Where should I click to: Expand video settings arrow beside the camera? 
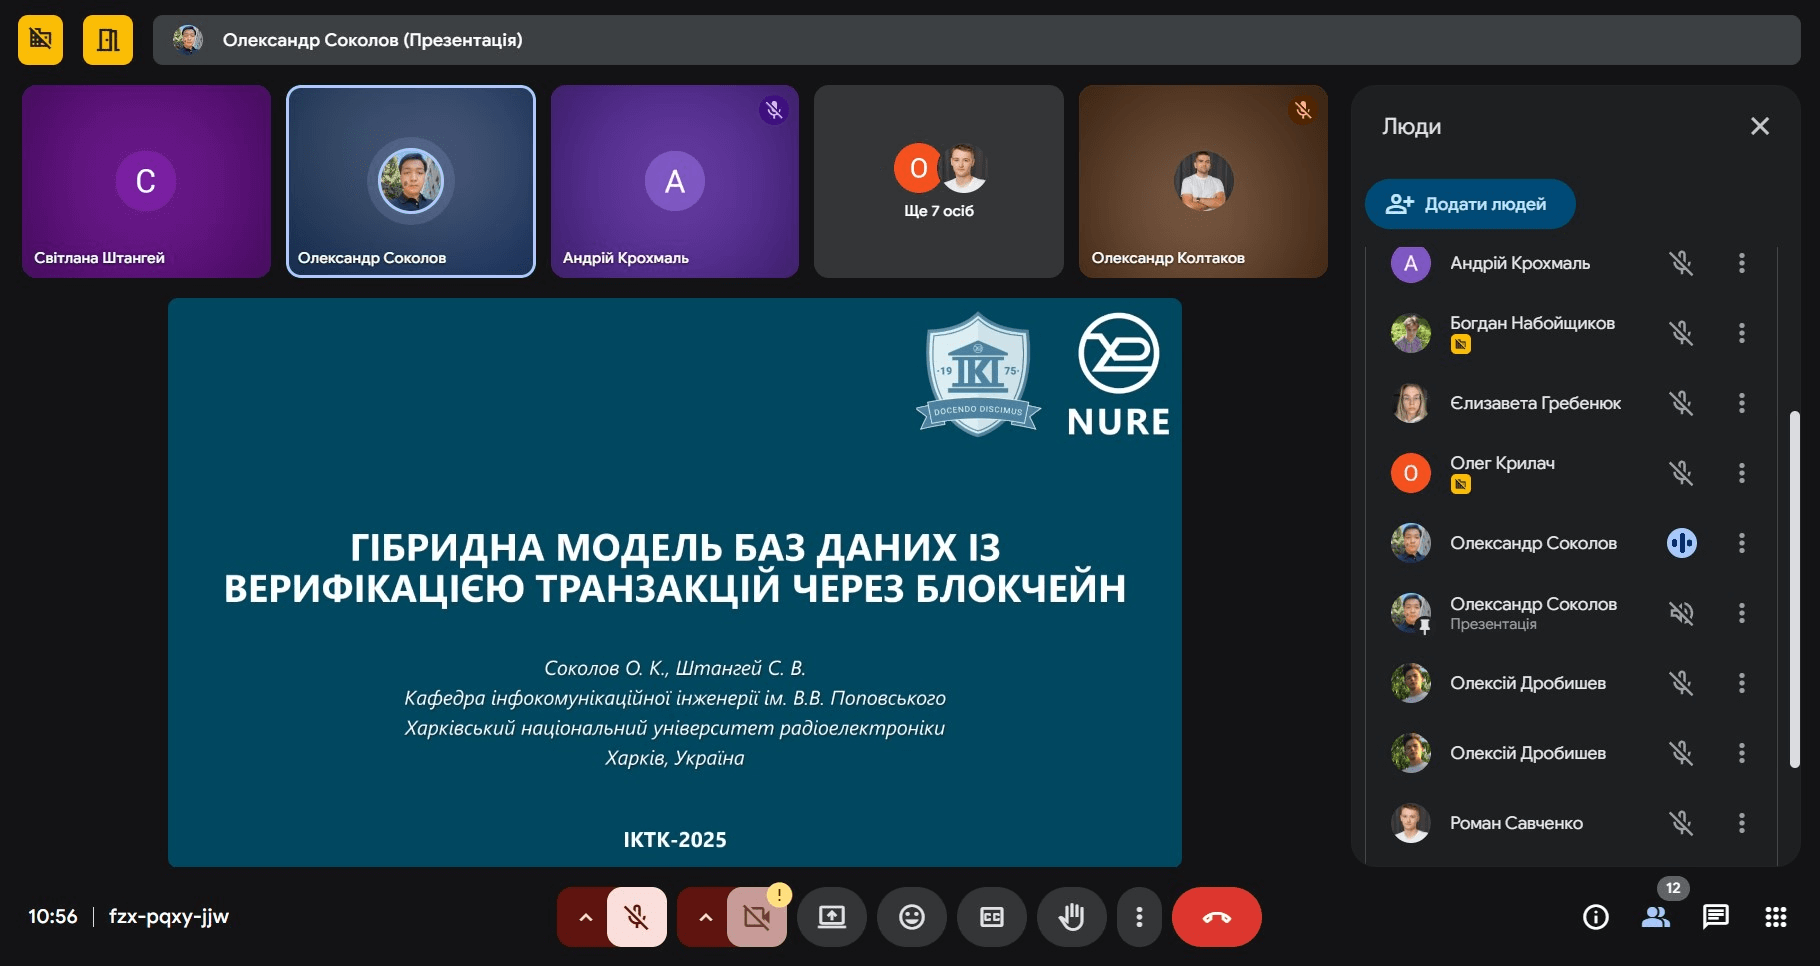705,917
